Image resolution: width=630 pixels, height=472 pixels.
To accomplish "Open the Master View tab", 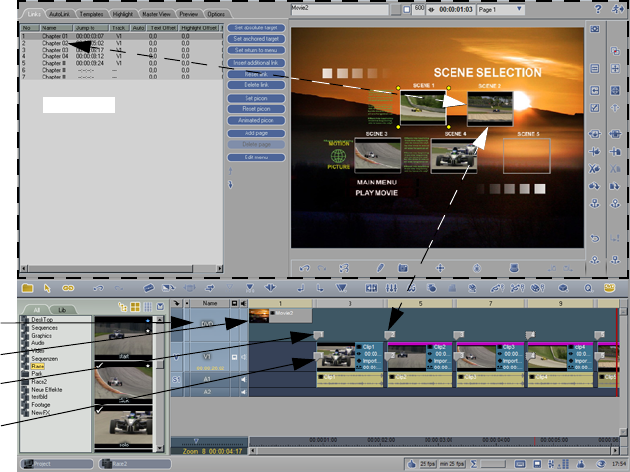I will (154, 14).
